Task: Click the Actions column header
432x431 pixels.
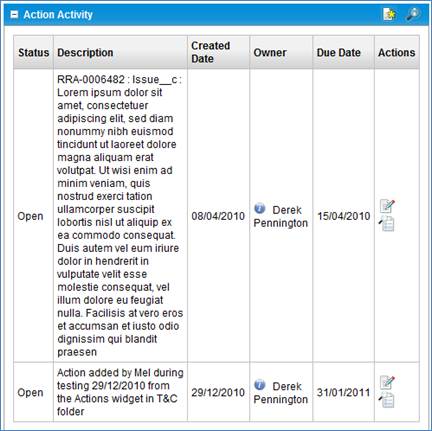Action: 397,53
